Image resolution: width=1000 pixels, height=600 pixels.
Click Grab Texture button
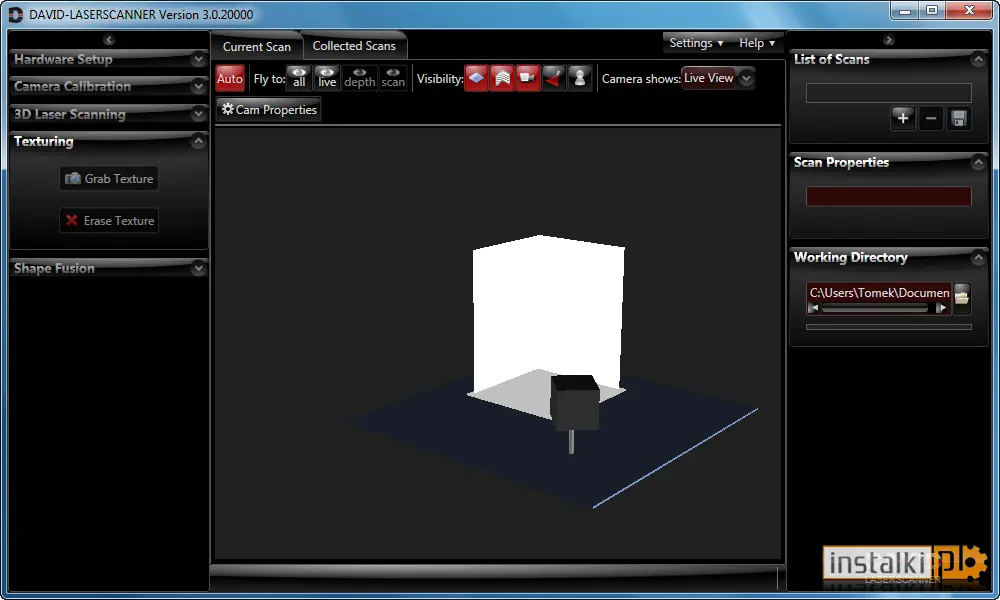pos(109,179)
